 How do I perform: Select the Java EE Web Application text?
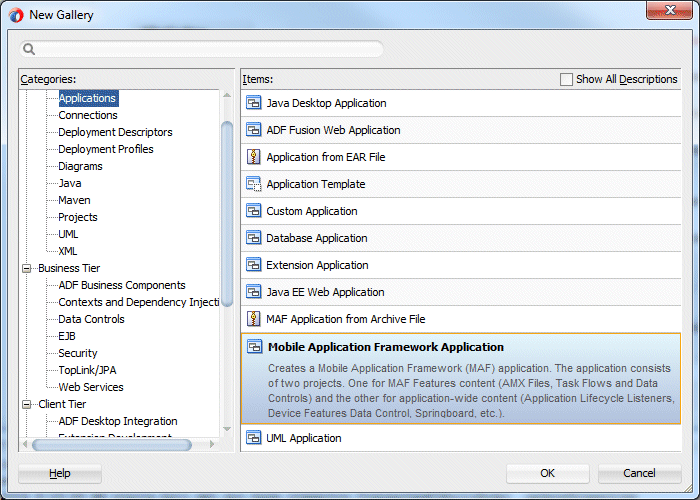tap(325, 292)
